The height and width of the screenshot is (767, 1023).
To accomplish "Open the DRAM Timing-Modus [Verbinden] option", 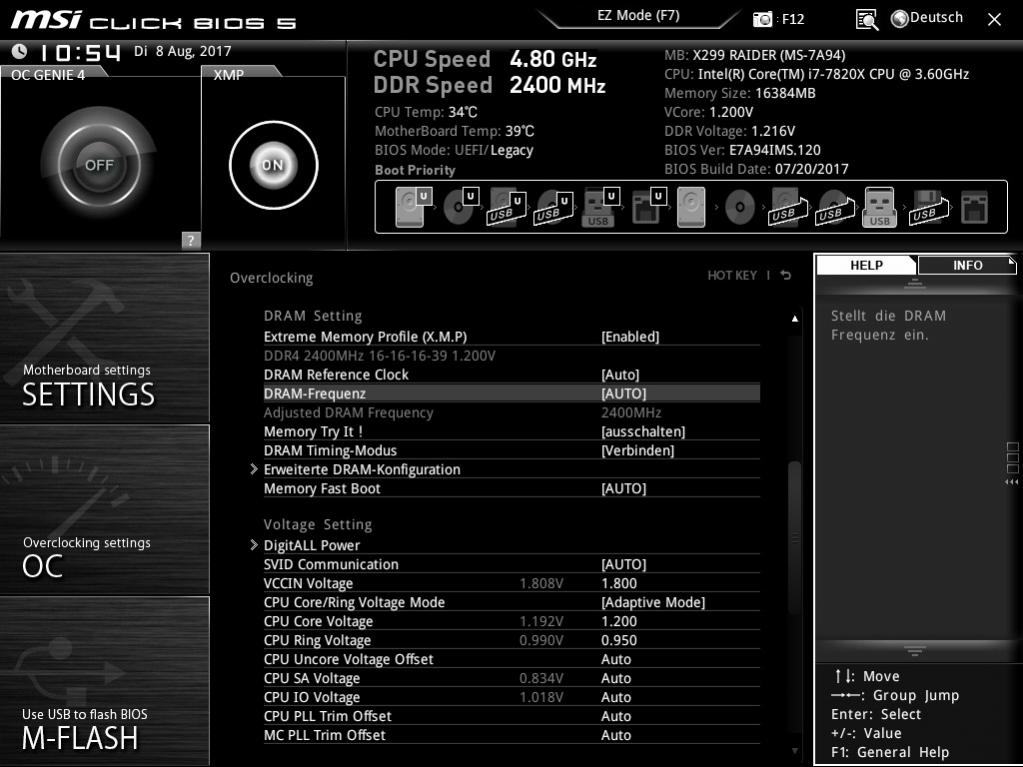I will 637,450.
